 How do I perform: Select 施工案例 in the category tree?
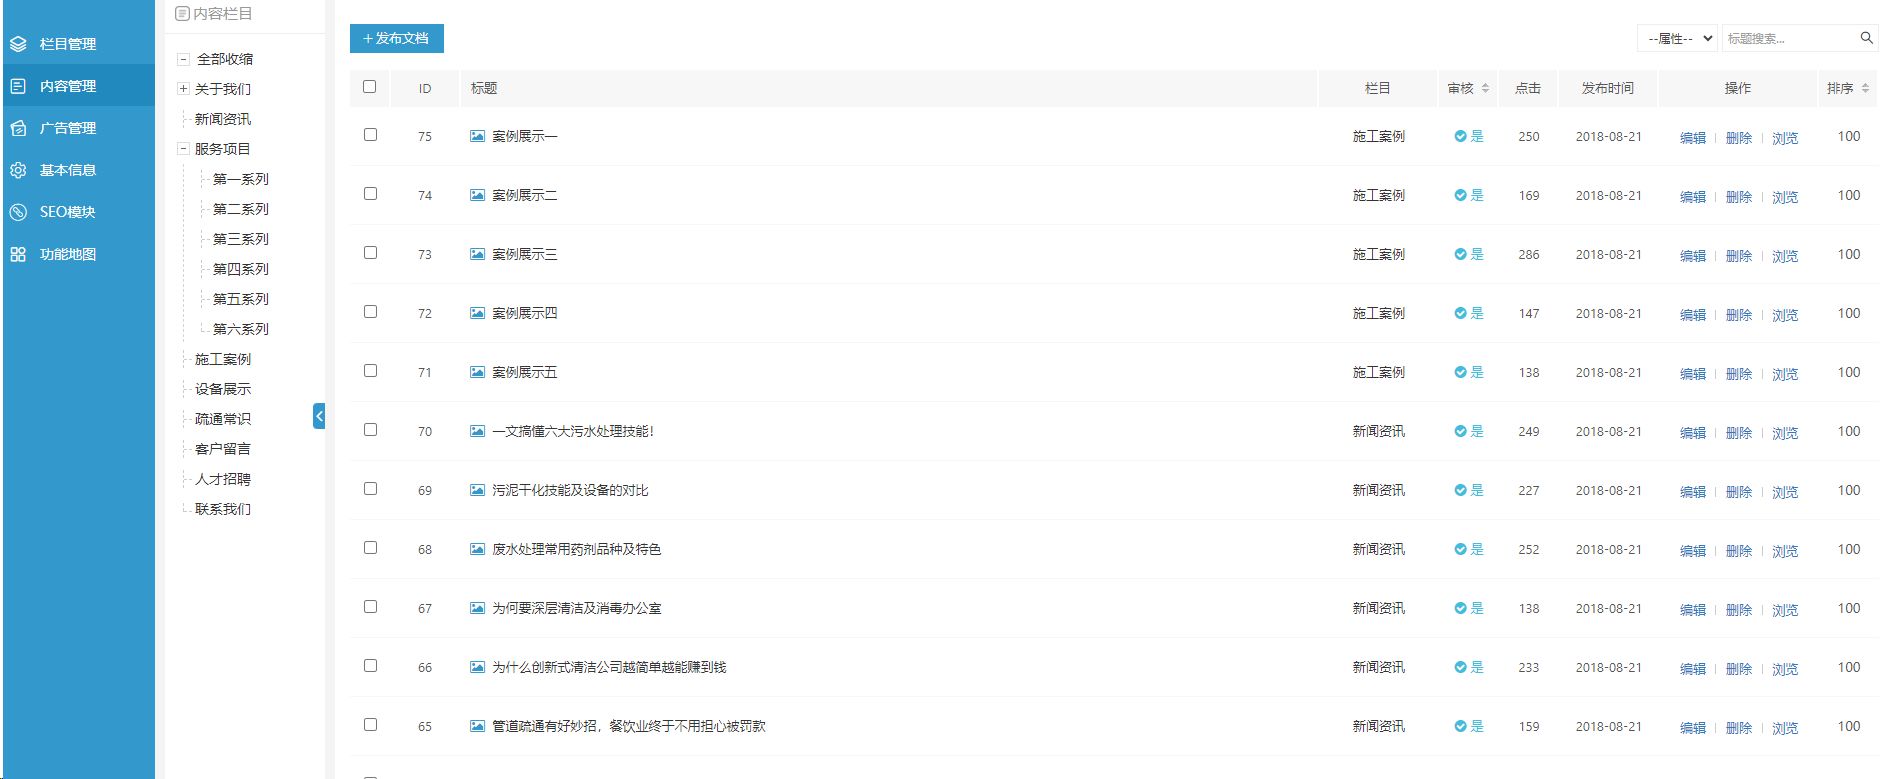pos(223,359)
